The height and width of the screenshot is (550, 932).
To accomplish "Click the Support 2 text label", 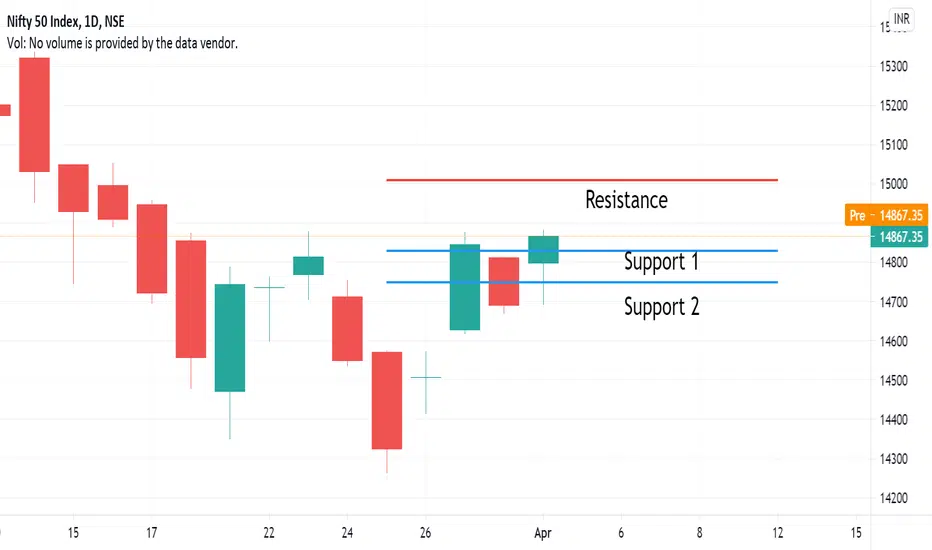I will (661, 307).
